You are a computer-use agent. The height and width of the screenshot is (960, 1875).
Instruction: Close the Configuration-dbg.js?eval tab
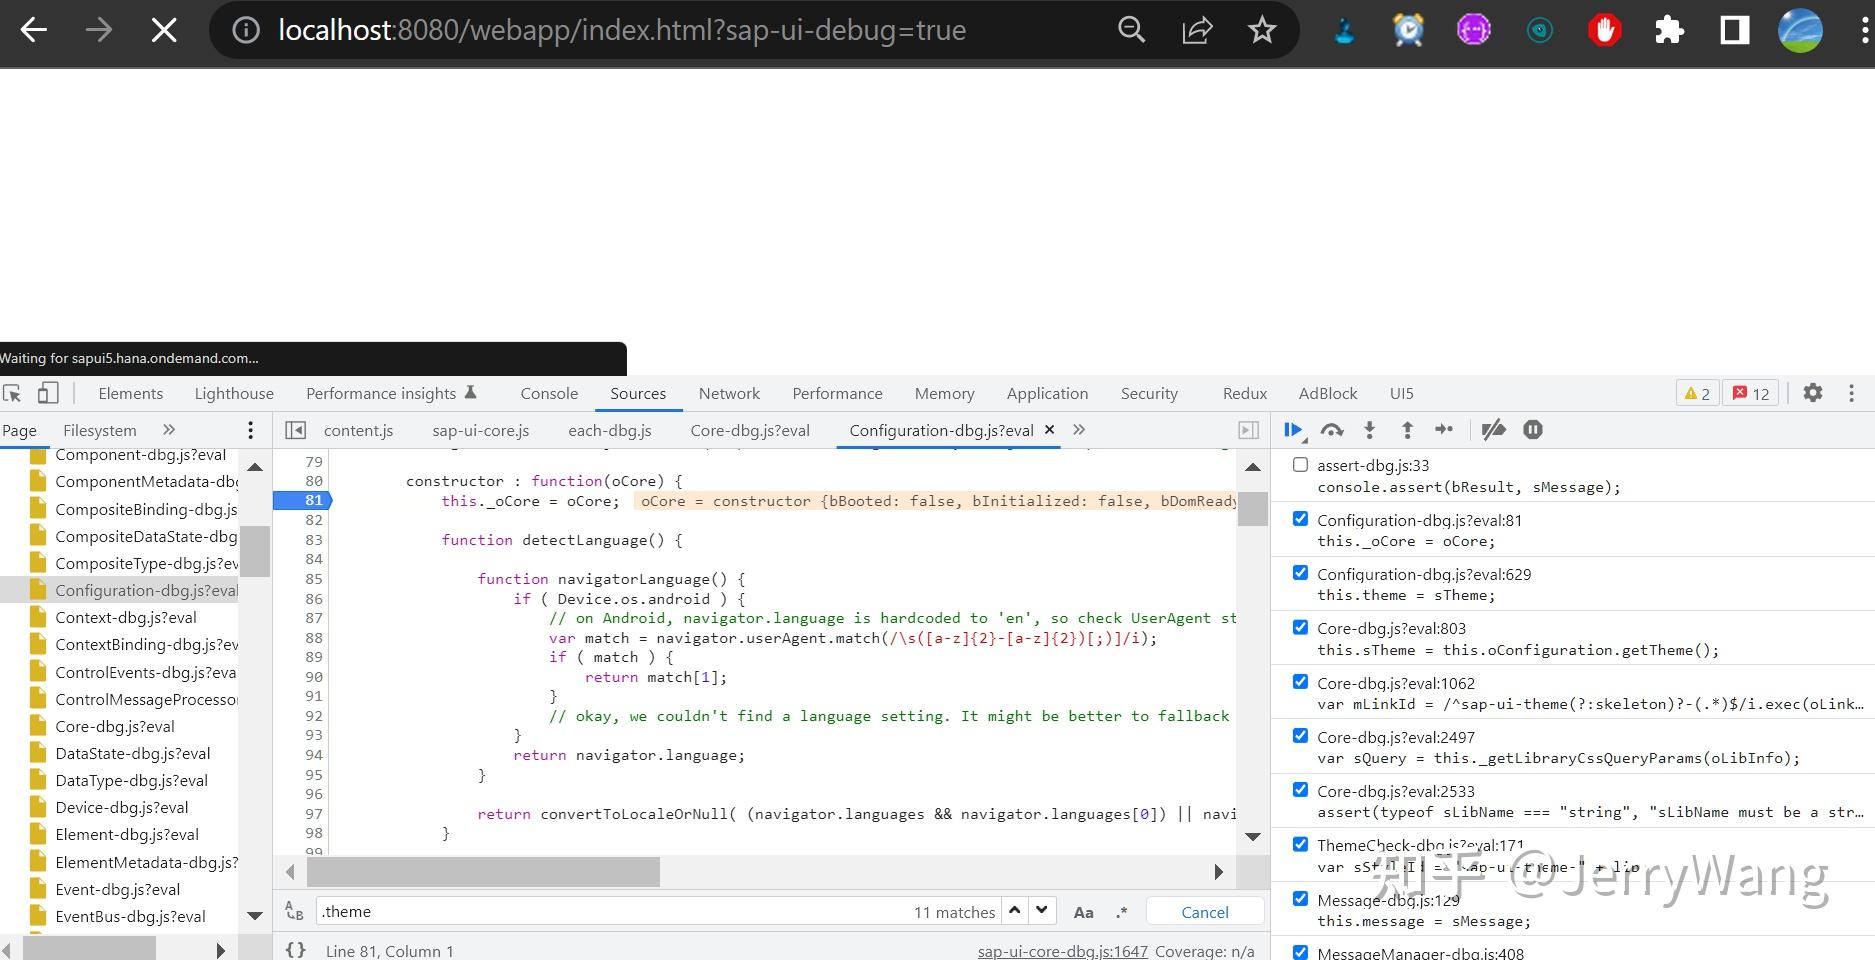coord(1049,429)
